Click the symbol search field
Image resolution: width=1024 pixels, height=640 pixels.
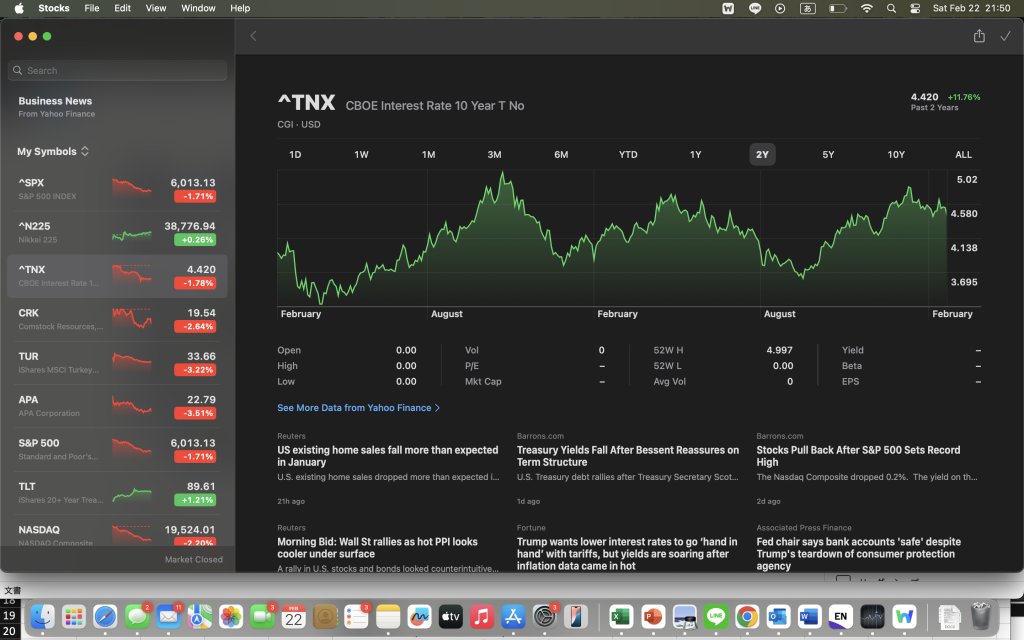[x=118, y=71]
